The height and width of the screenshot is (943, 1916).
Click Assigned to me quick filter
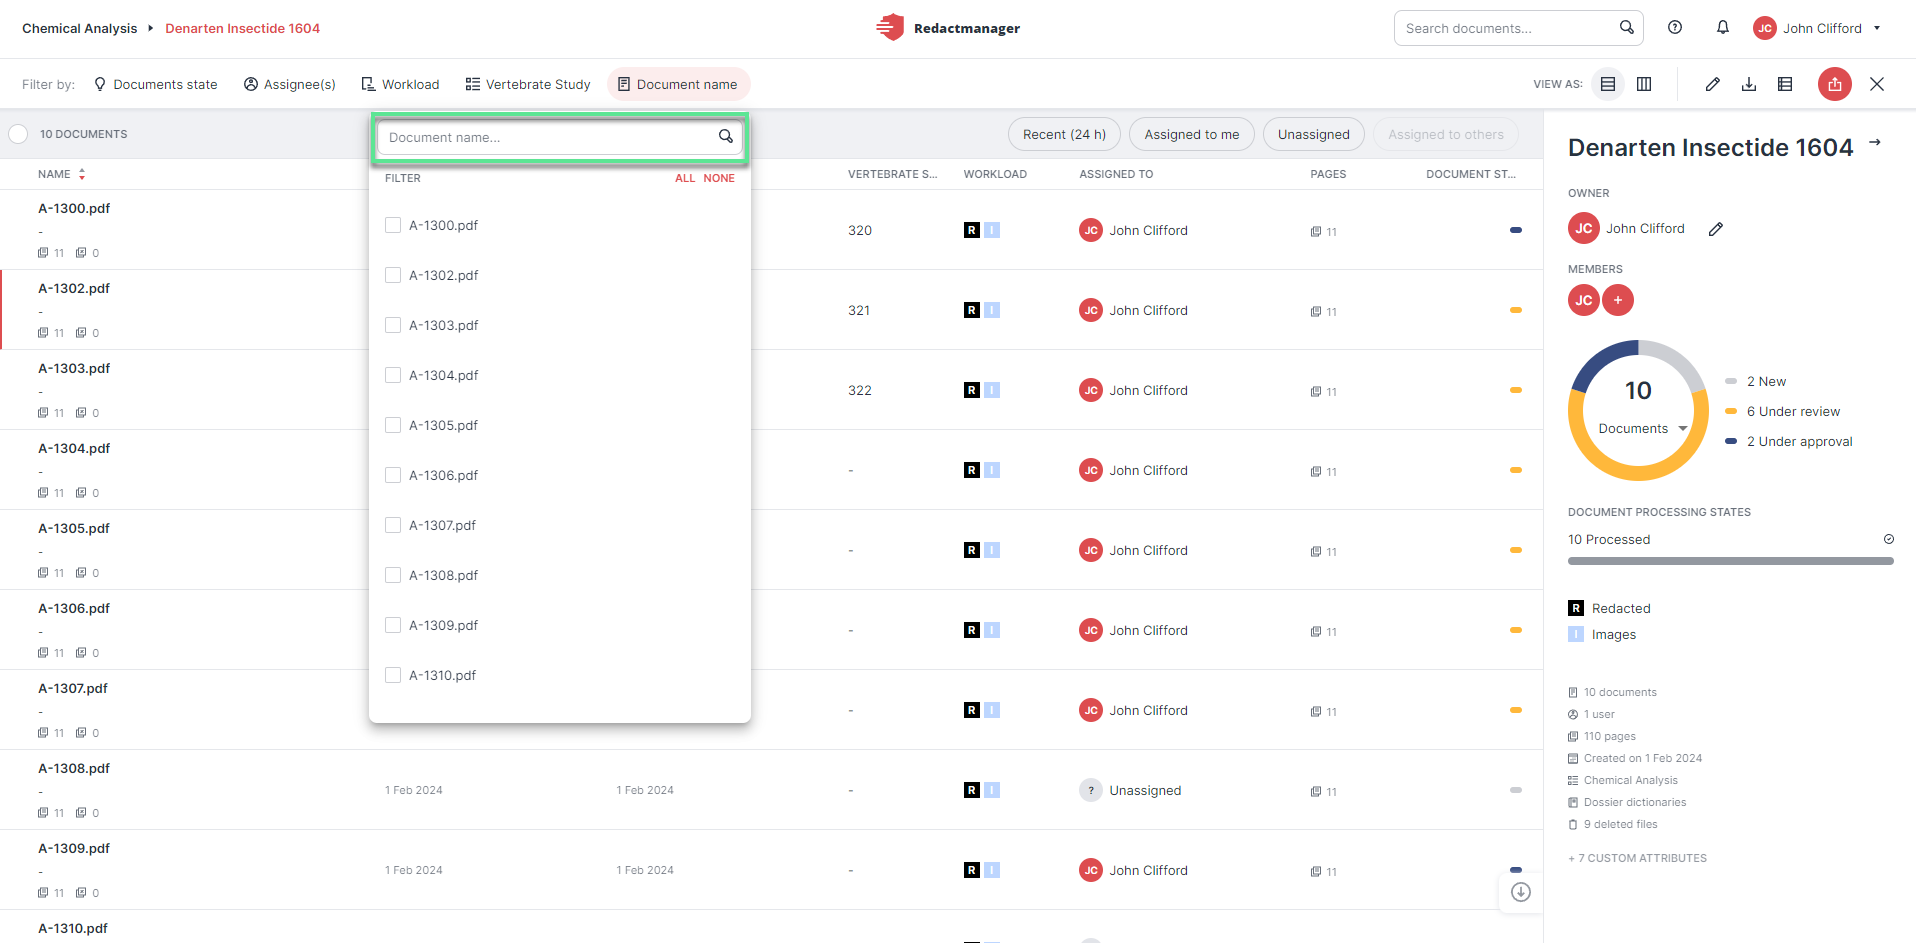click(1192, 134)
